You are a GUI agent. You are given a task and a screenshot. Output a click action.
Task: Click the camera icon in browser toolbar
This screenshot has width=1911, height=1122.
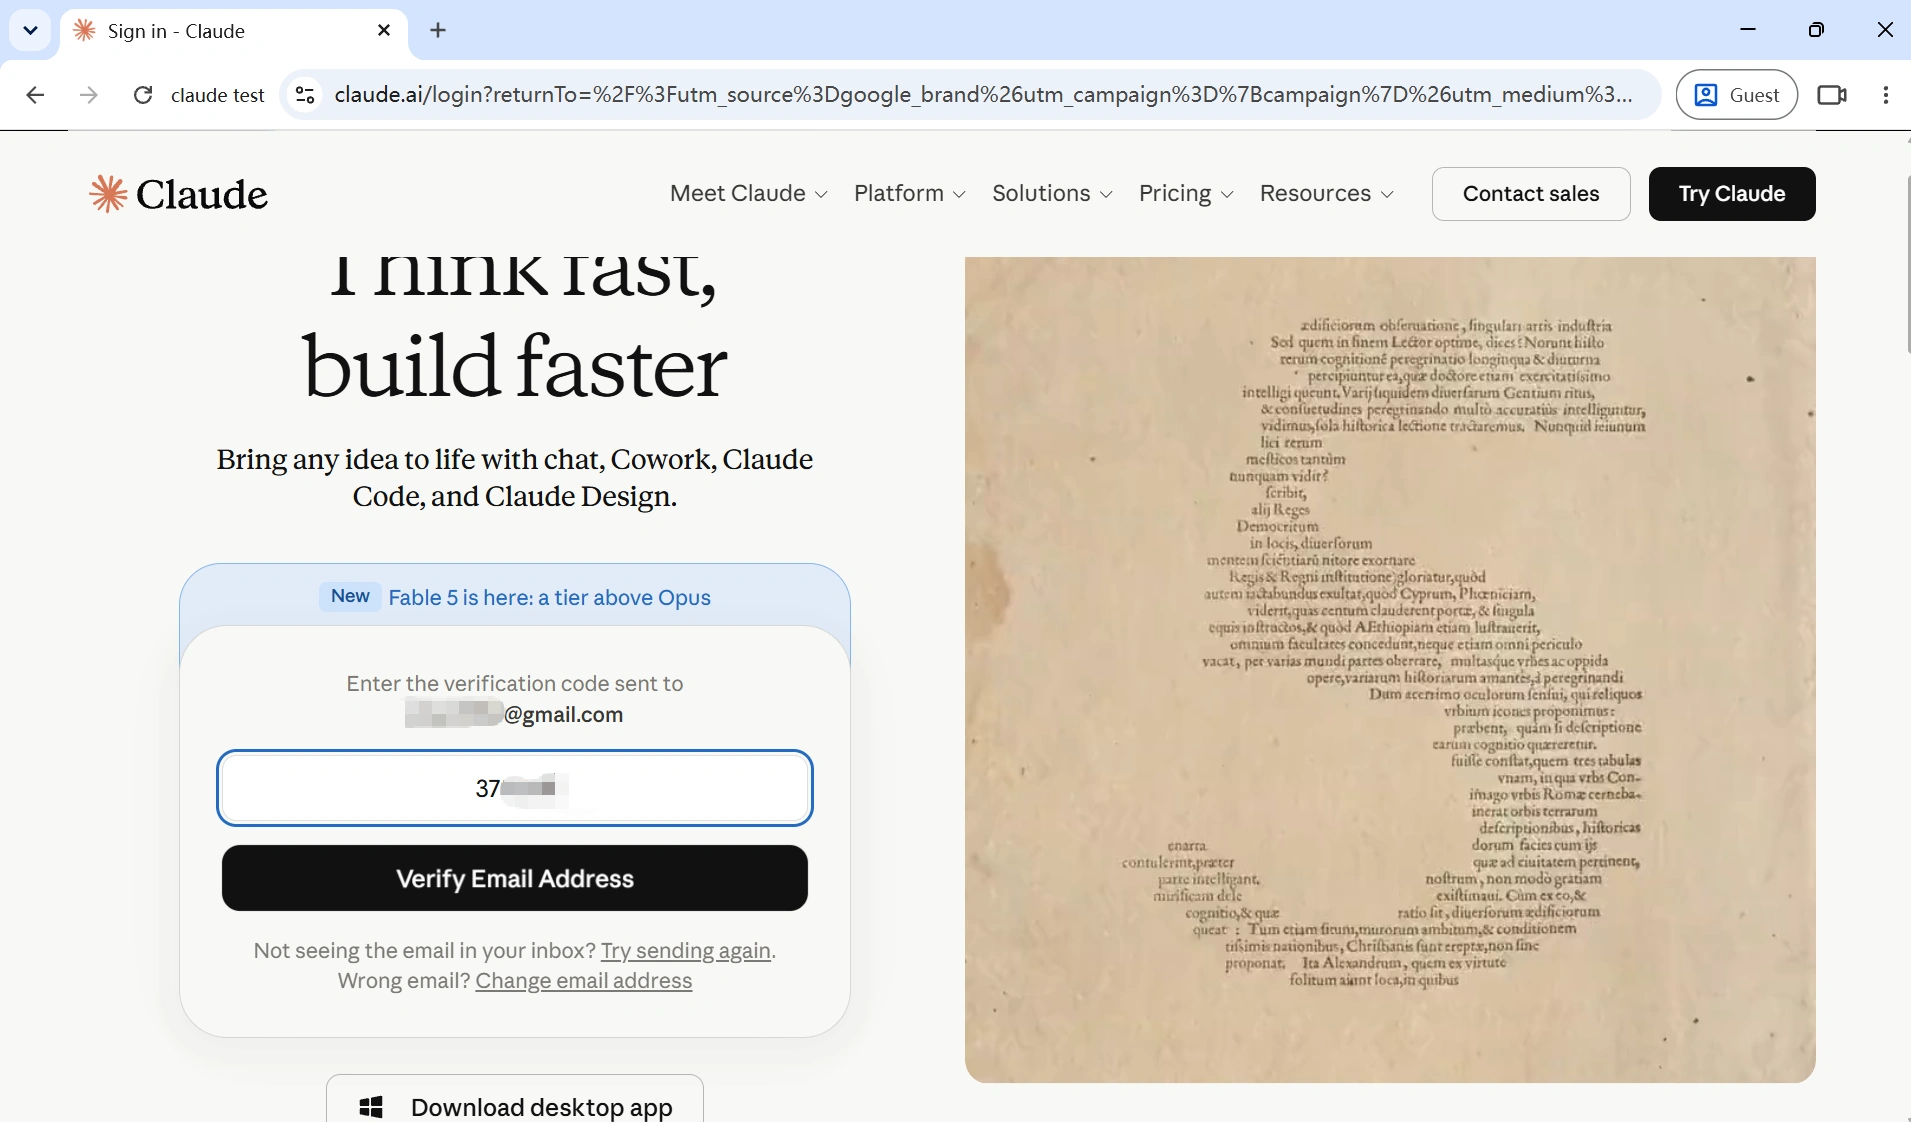tap(1832, 95)
